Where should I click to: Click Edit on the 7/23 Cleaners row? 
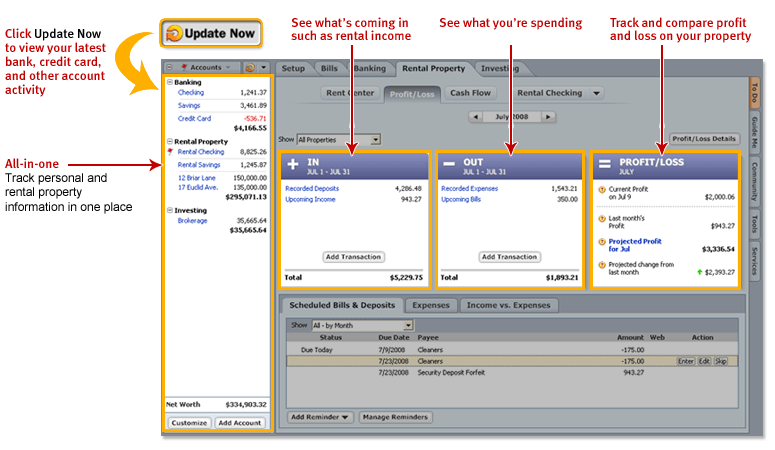coord(704,361)
